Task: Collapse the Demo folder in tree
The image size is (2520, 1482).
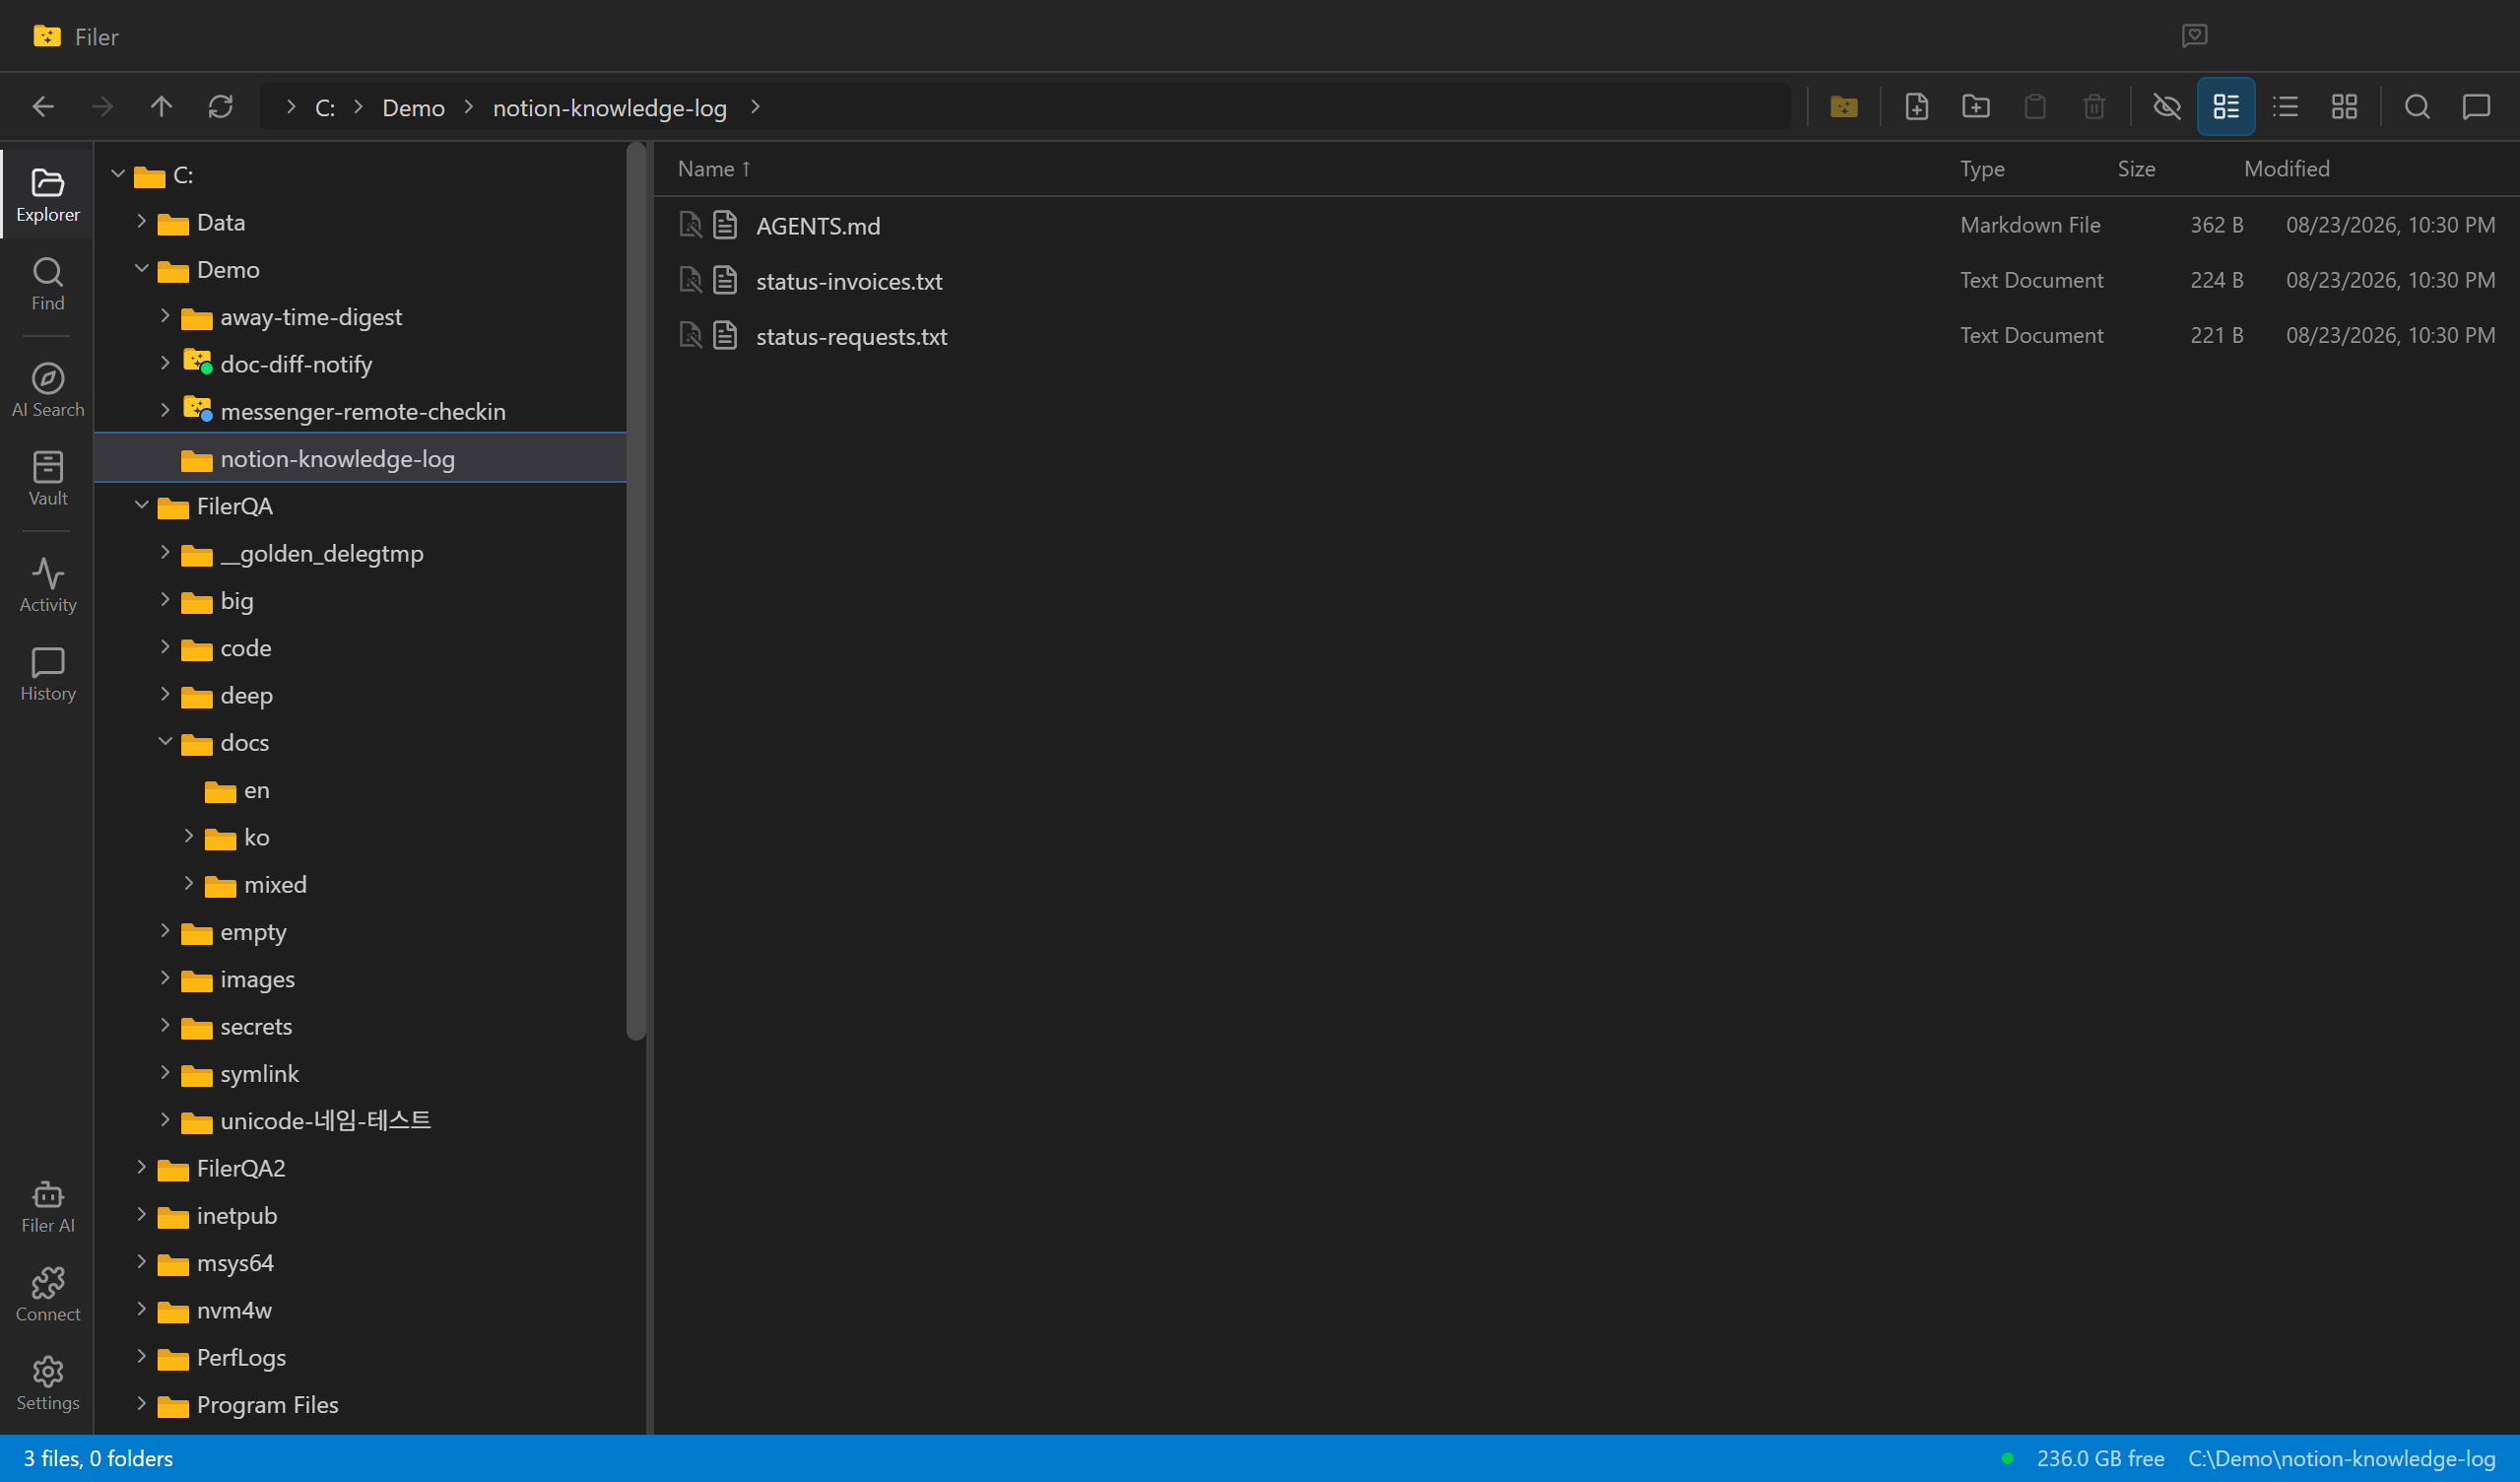Action: click(x=142, y=269)
